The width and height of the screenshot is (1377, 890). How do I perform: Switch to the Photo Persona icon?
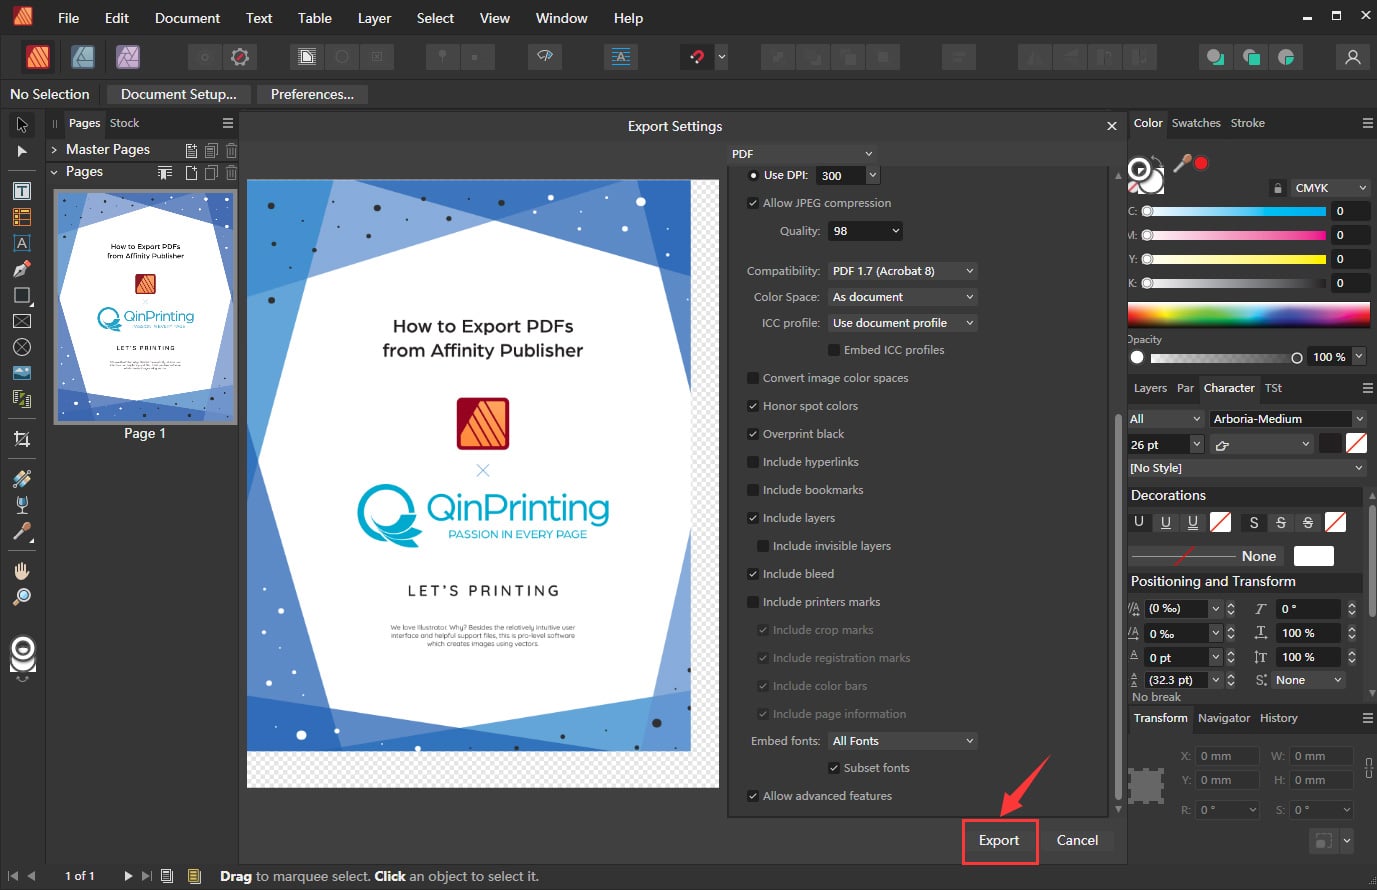(128, 57)
